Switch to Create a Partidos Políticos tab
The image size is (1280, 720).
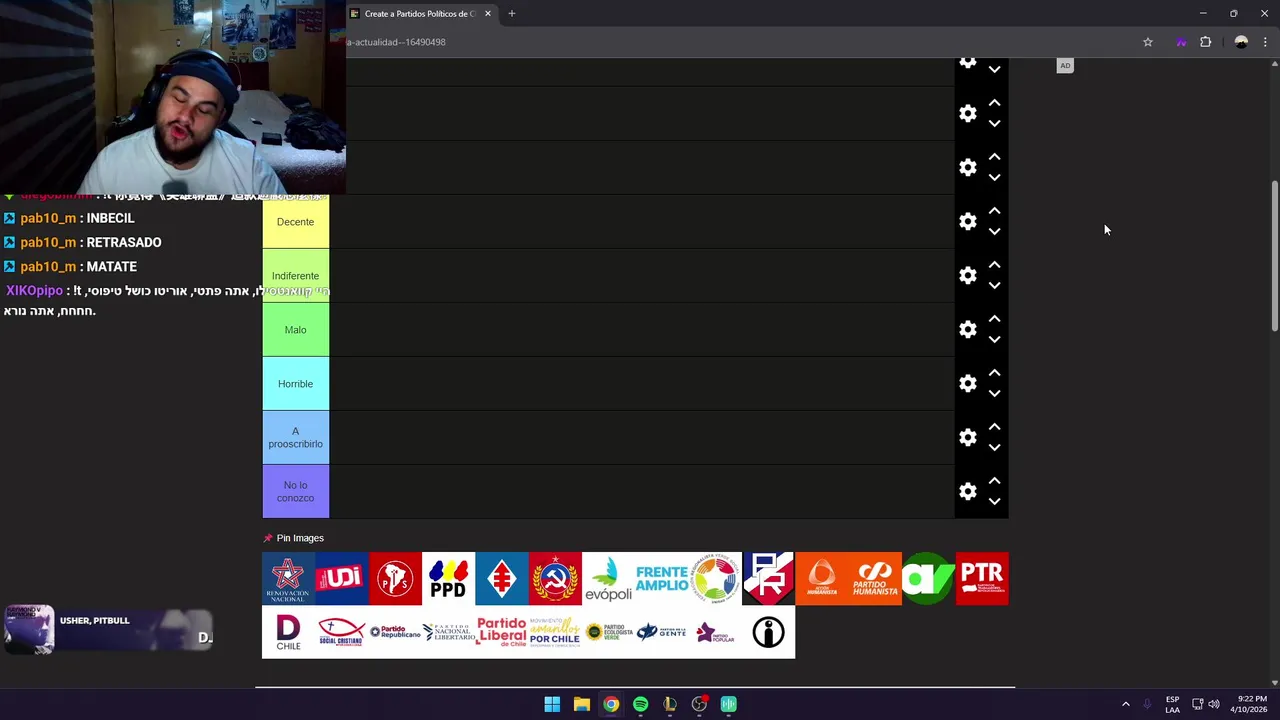(419, 14)
